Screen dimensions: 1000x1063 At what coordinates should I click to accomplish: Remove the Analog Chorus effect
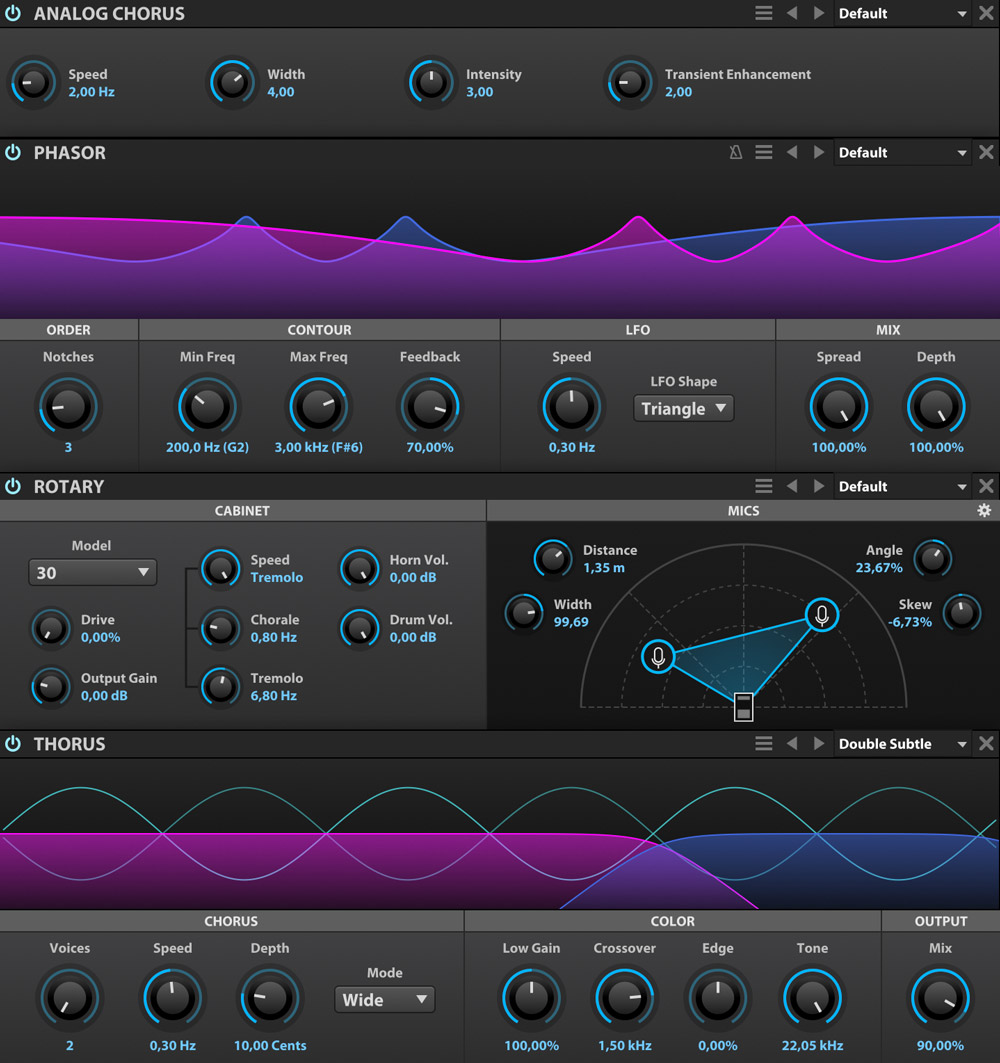pos(986,13)
